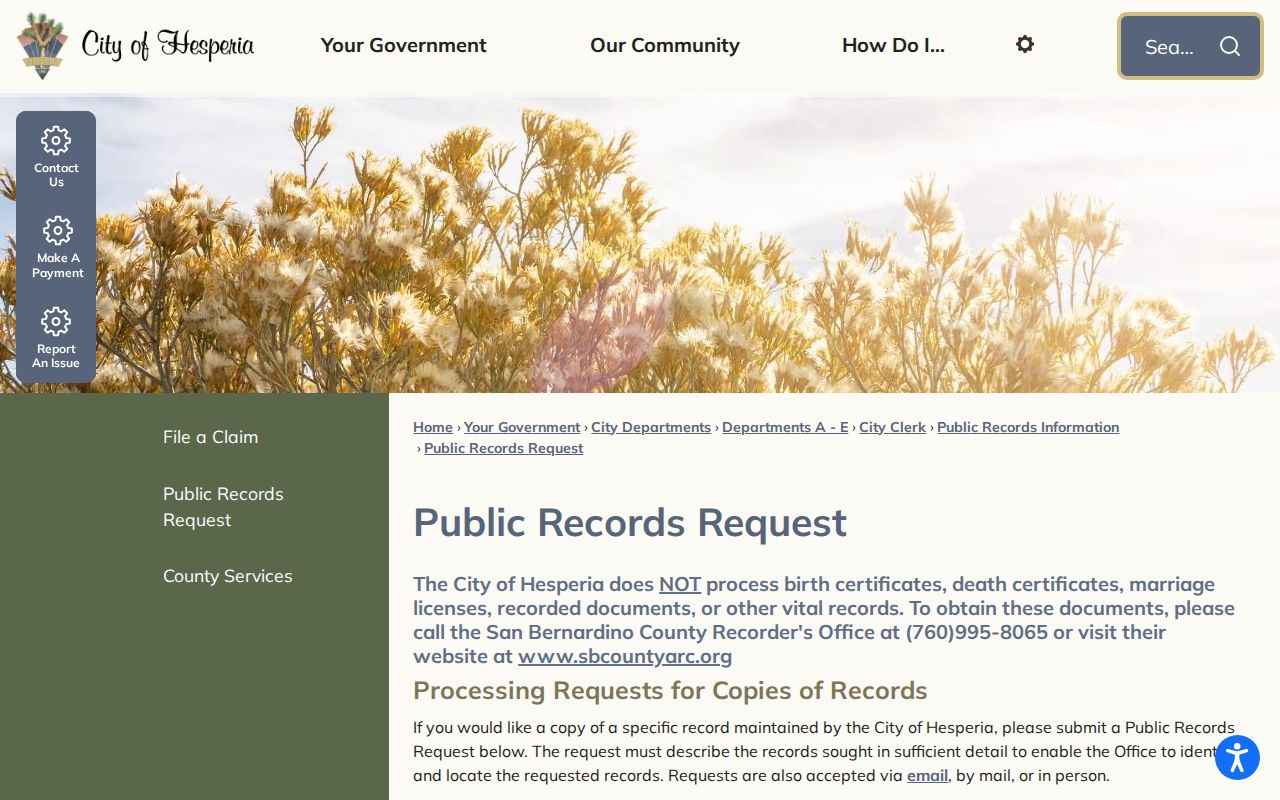Select Public Records Request in sidebar
Screen dimensions: 1280x800
point(223,507)
